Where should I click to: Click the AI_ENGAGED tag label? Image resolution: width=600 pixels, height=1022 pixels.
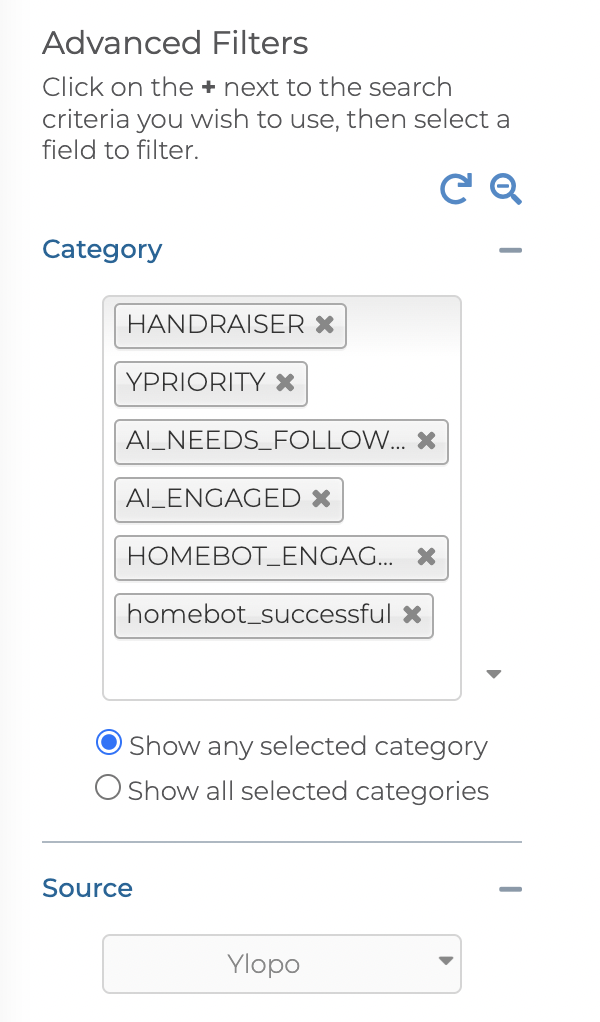pos(214,499)
